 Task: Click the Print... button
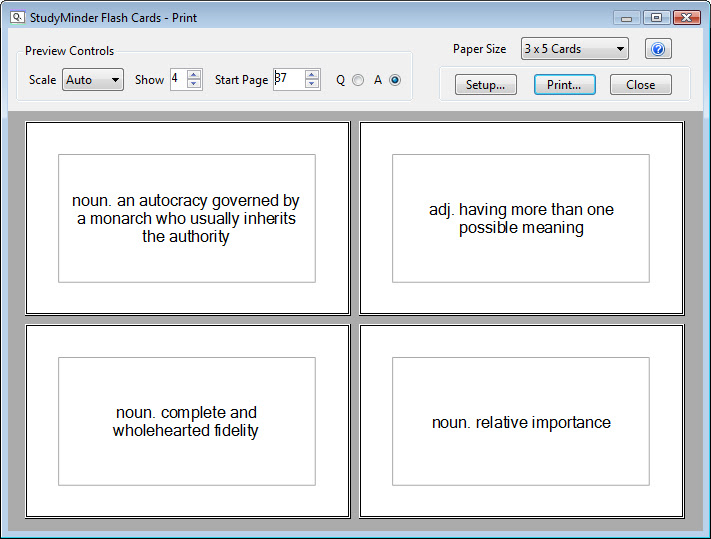(x=565, y=85)
